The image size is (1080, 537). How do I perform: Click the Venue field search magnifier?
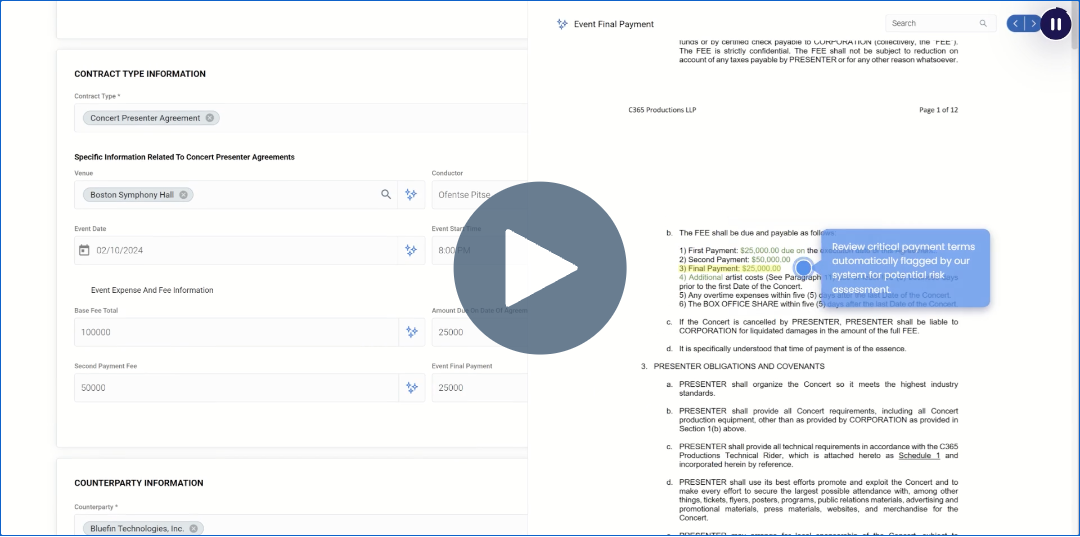386,195
